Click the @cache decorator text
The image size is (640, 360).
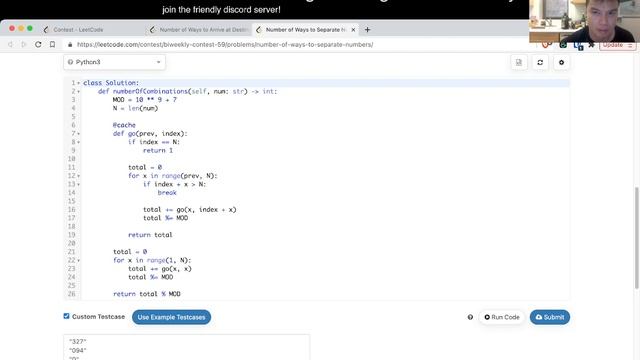pos(124,125)
